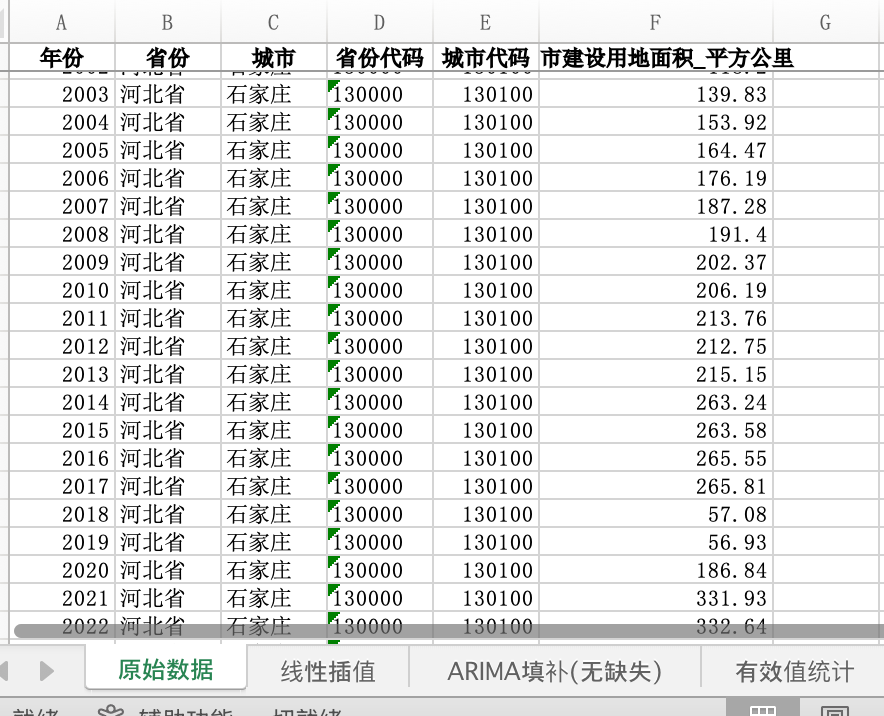Switch to the 原始数据 sheet tab
The height and width of the screenshot is (716, 884).
pos(166,670)
